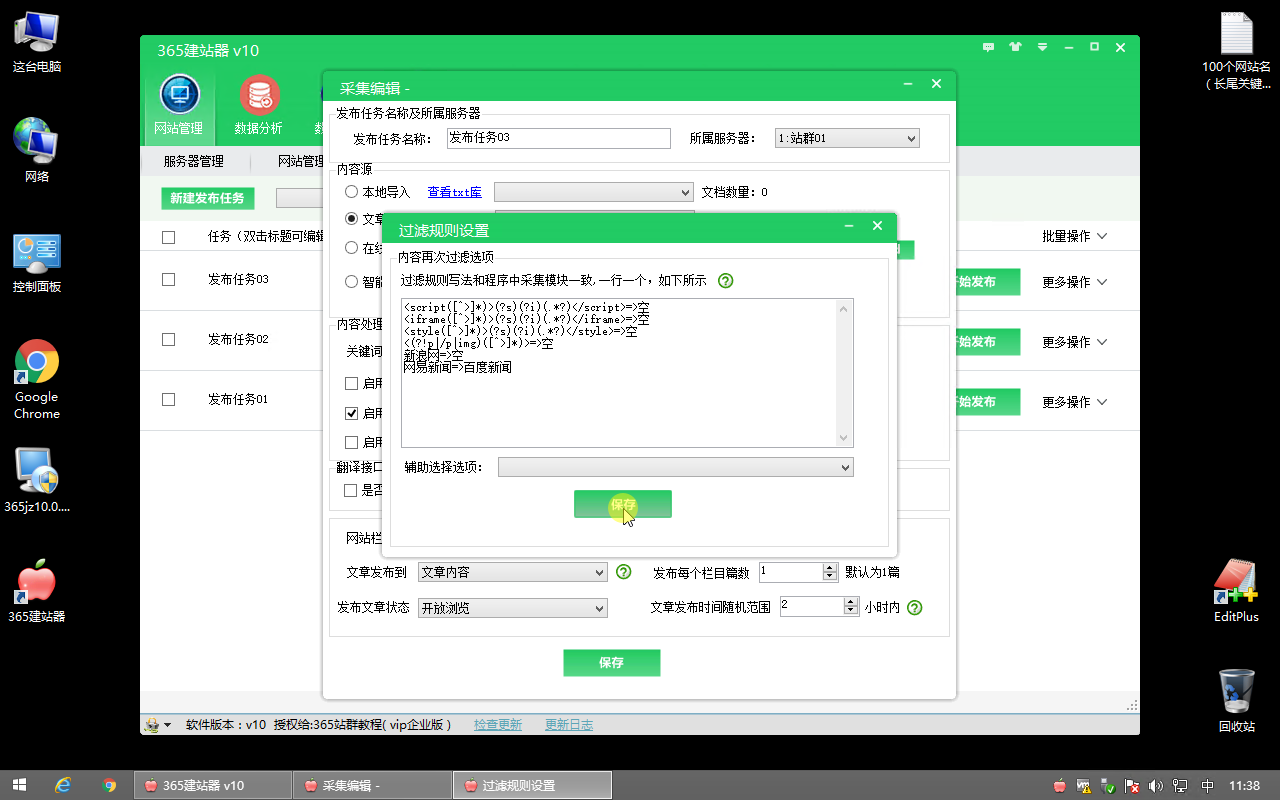Expand 更多操作 for 发布任务01
This screenshot has width=1280, height=800.
(1075, 402)
